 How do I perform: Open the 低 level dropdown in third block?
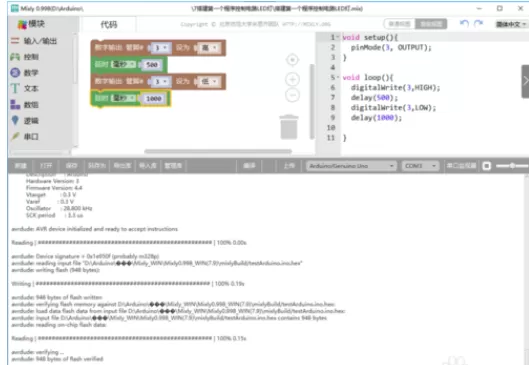coord(209,82)
